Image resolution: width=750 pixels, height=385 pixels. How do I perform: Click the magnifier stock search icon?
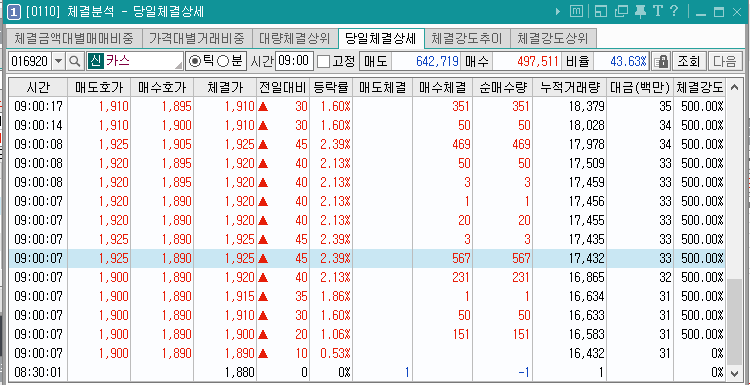(75, 61)
